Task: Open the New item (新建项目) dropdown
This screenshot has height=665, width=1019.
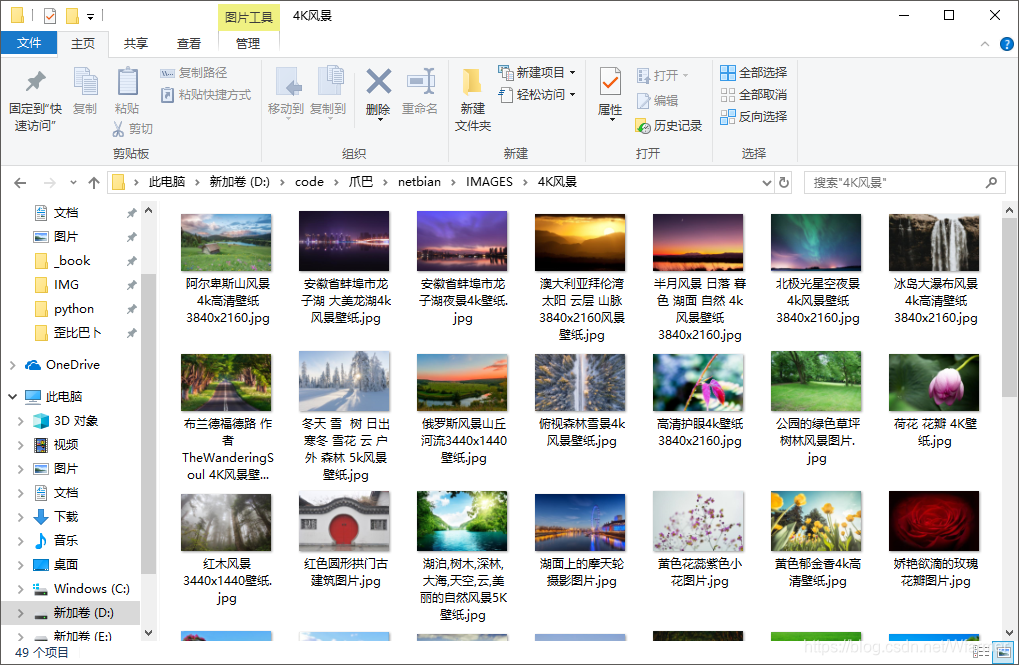Action: point(573,73)
